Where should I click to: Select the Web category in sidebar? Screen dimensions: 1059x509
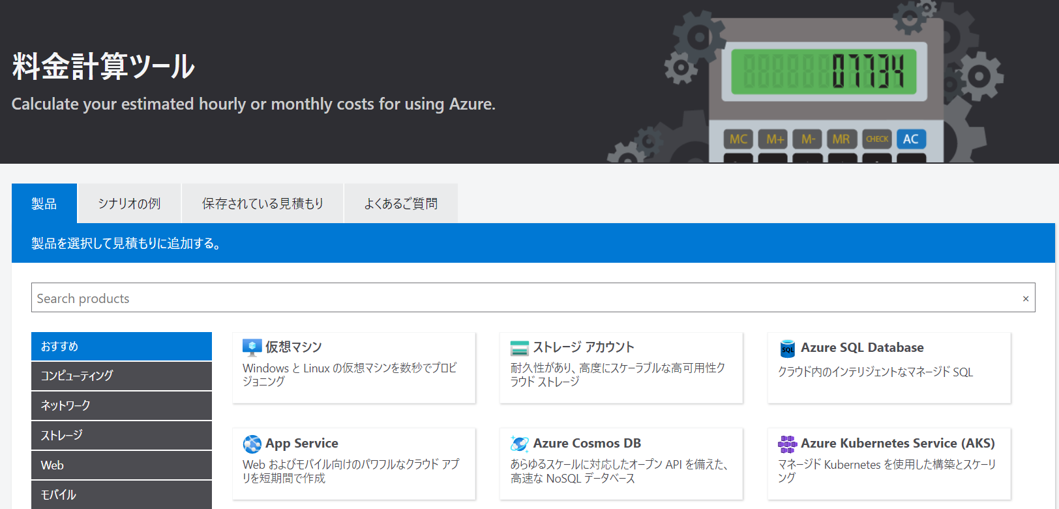coord(121,465)
